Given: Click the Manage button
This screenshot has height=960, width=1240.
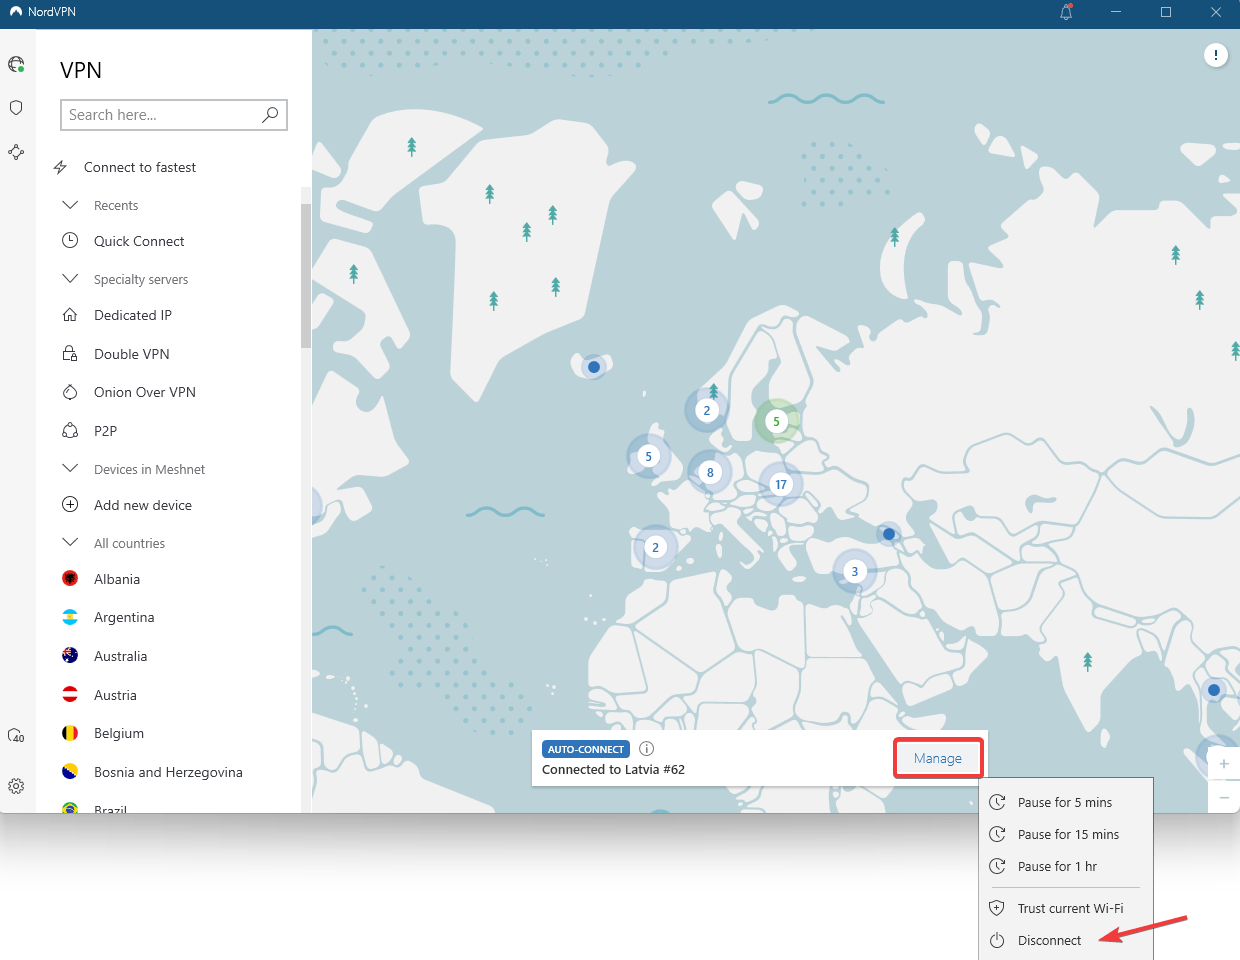Looking at the screenshot, I should click(x=937, y=758).
